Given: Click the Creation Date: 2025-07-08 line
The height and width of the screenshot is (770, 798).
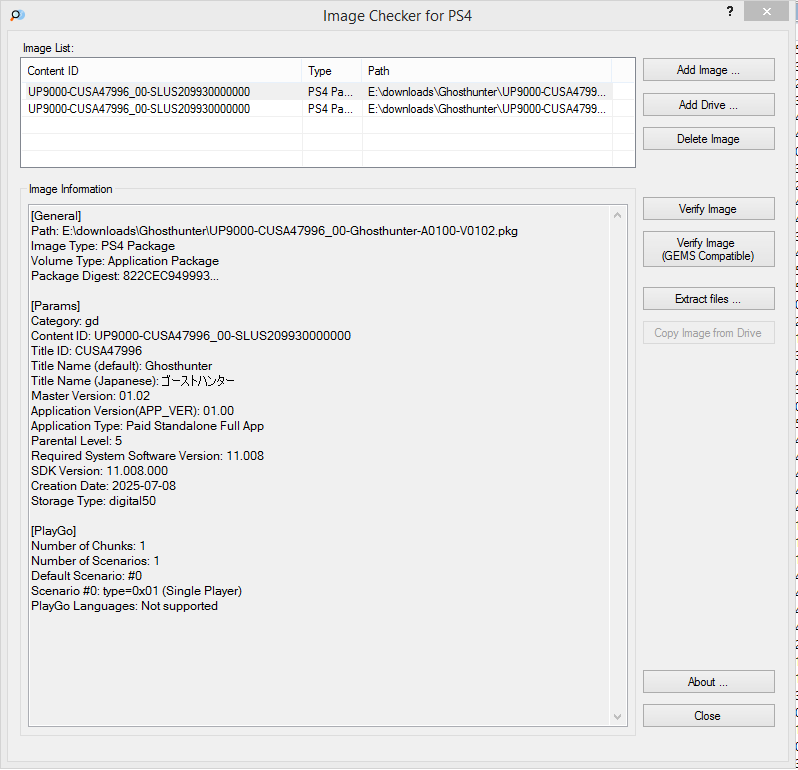Looking at the screenshot, I should click(x=103, y=486).
